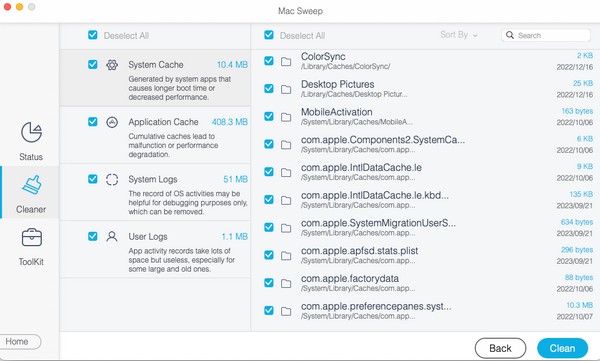Click the User Logs person icon
This screenshot has height=361, width=600.
click(x=112, y=237)
